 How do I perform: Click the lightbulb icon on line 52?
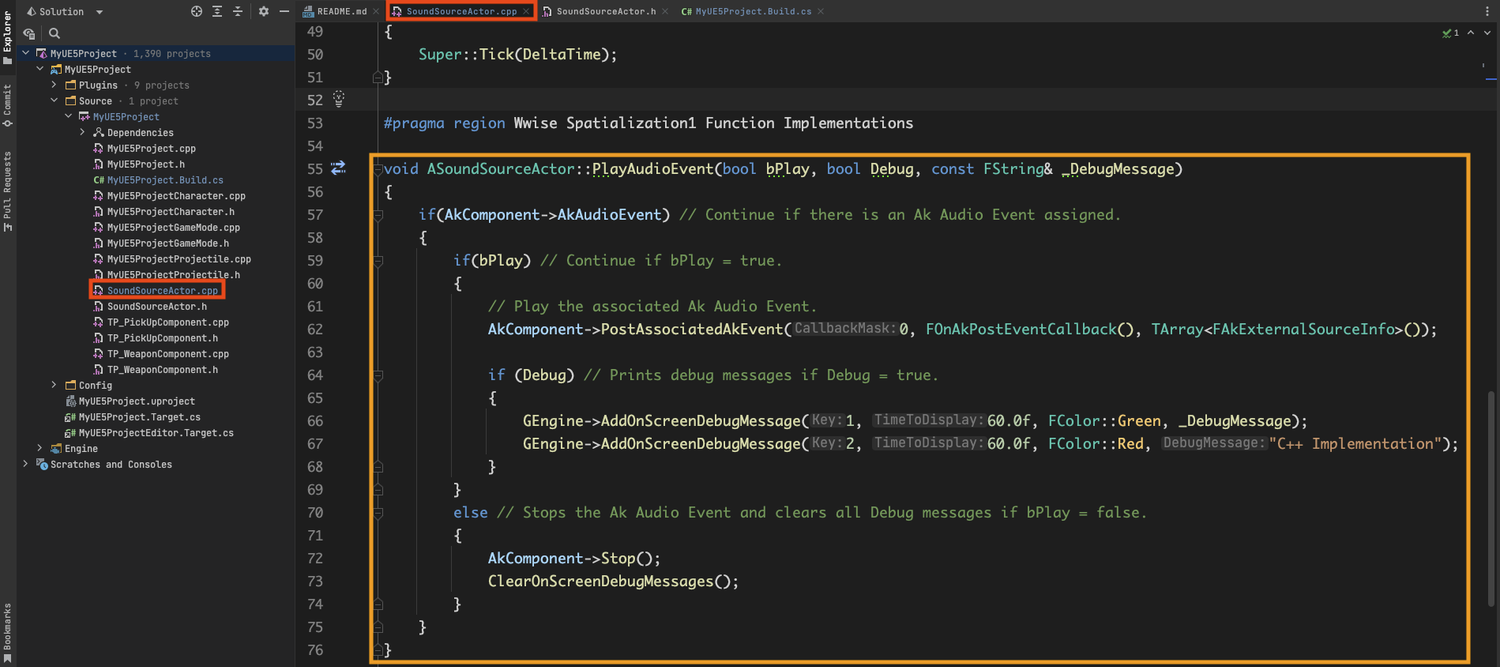pyautogui.click(x=337, y=99)
